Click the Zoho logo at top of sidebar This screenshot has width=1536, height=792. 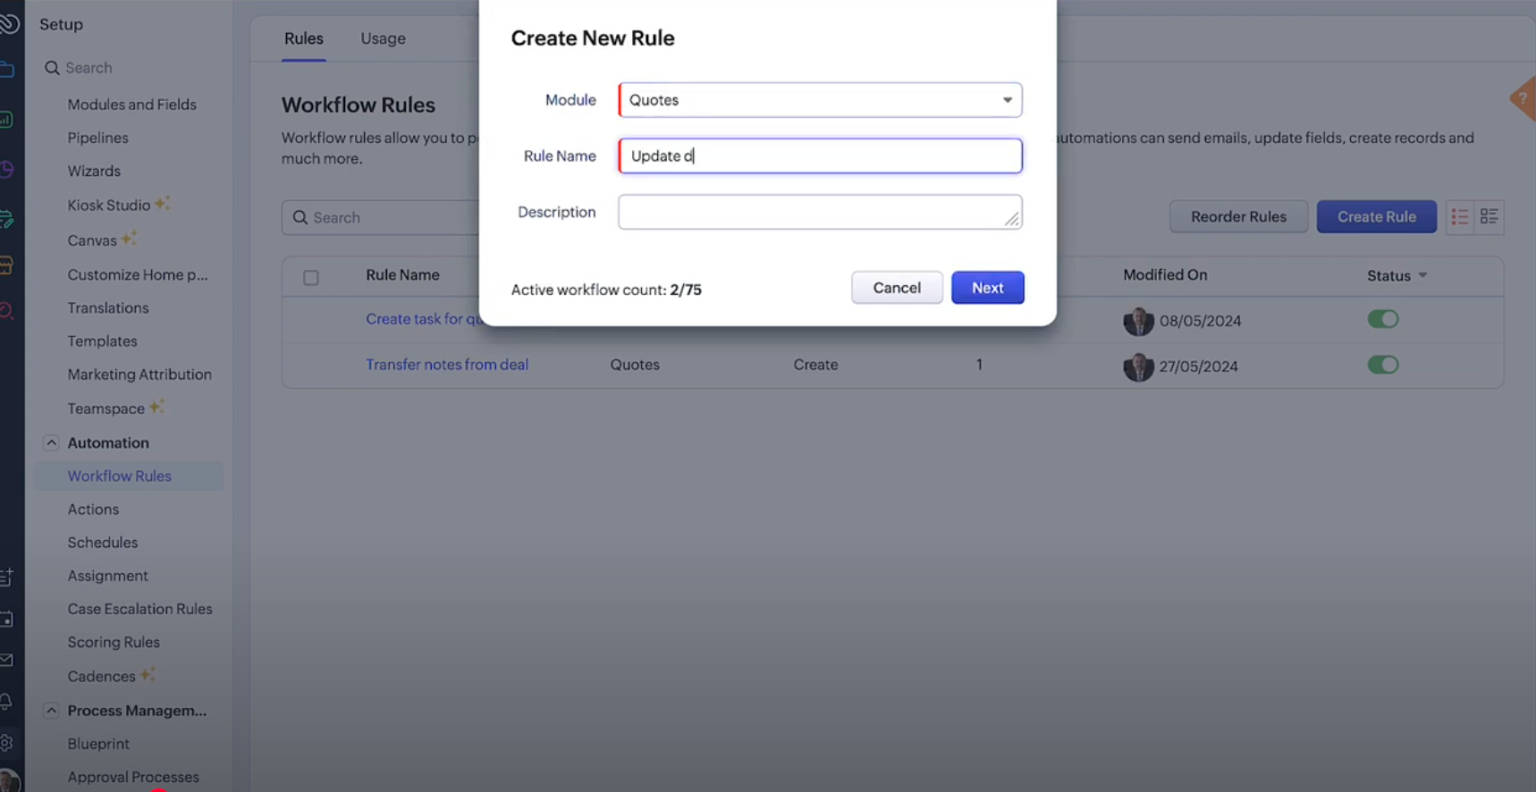[10, 23]
